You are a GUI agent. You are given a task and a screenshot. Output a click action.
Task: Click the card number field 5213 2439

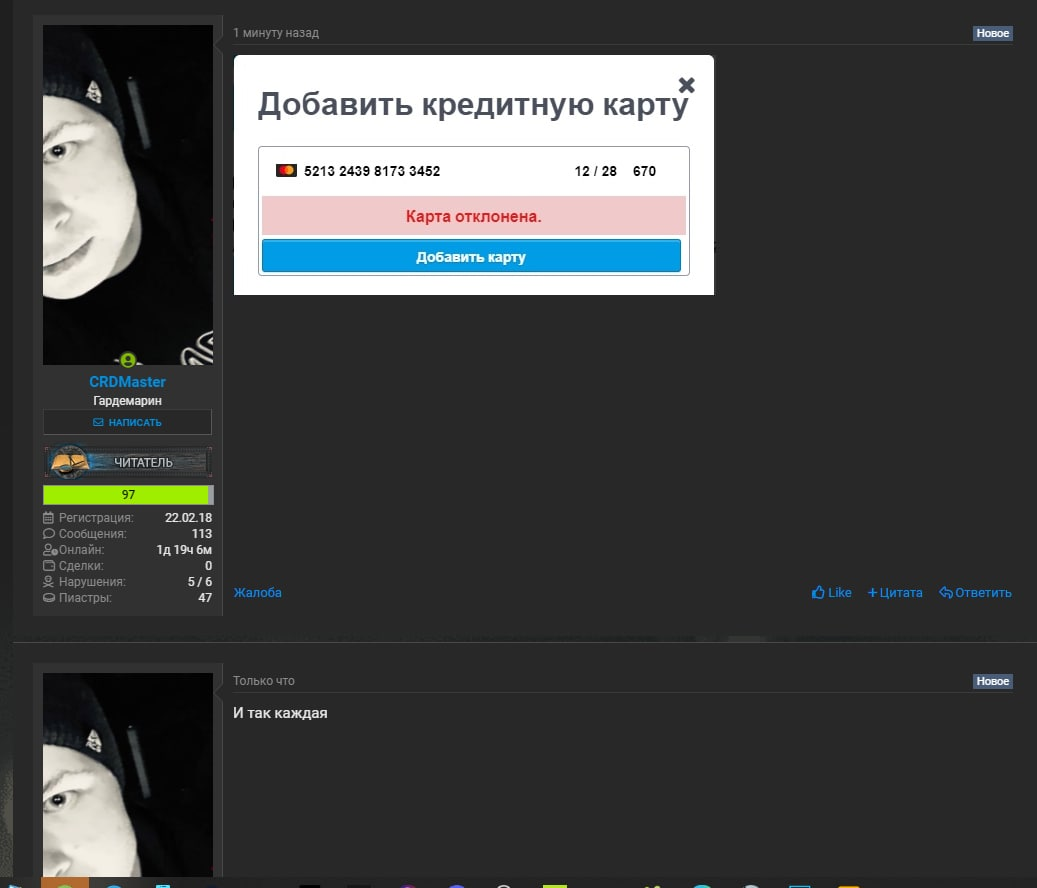click(x=372, y=171)
